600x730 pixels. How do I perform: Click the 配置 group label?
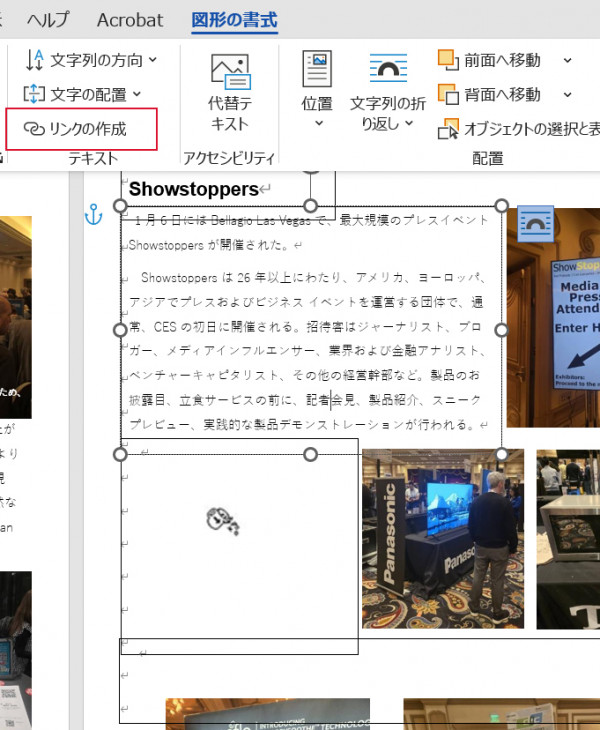(x=488, y=158)
